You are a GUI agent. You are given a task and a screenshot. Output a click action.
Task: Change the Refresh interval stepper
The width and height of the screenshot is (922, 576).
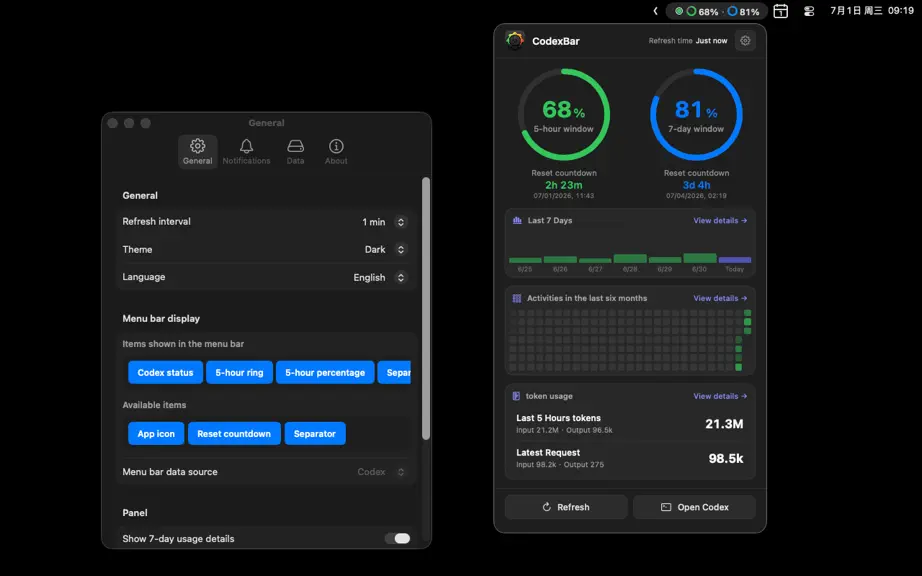400,222
